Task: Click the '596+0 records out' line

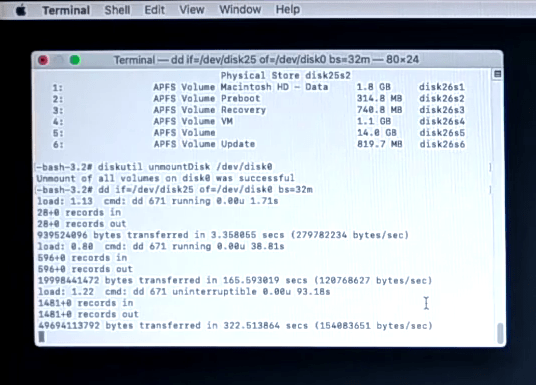Action: tap(85, 269)
